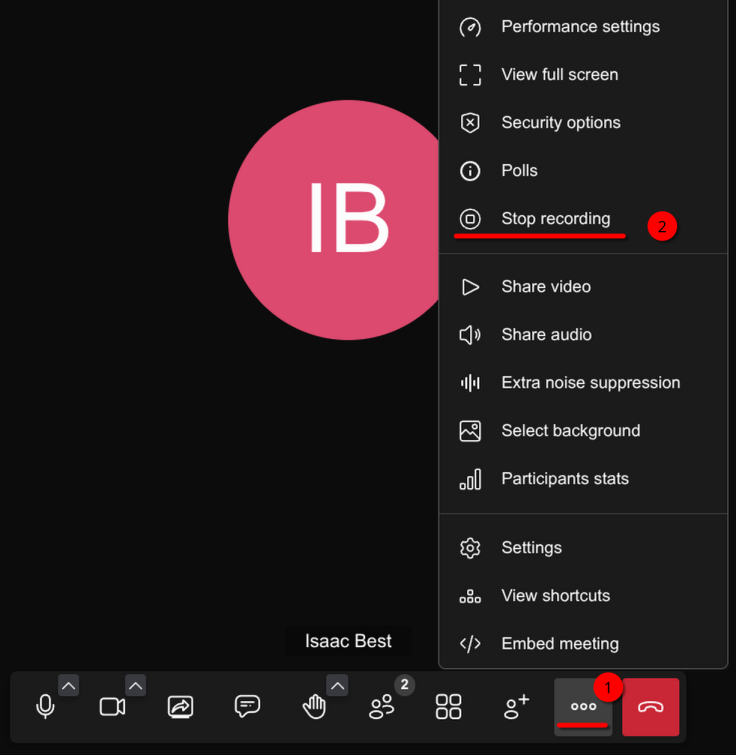736x755 pixels.
Task: Start screen sharing from toolbar
Action: pyautogui.click(x=180, y=706)
